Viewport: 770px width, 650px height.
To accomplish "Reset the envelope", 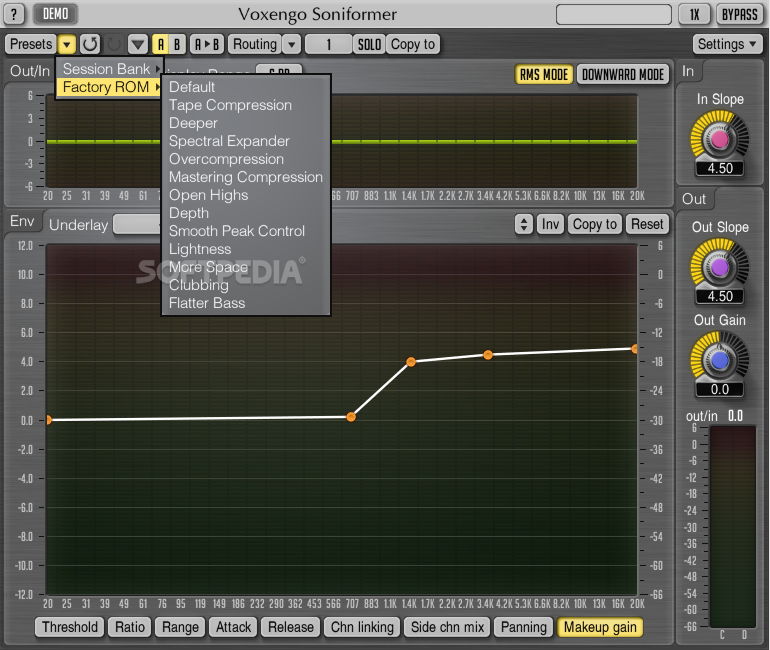I will (647, 224).
